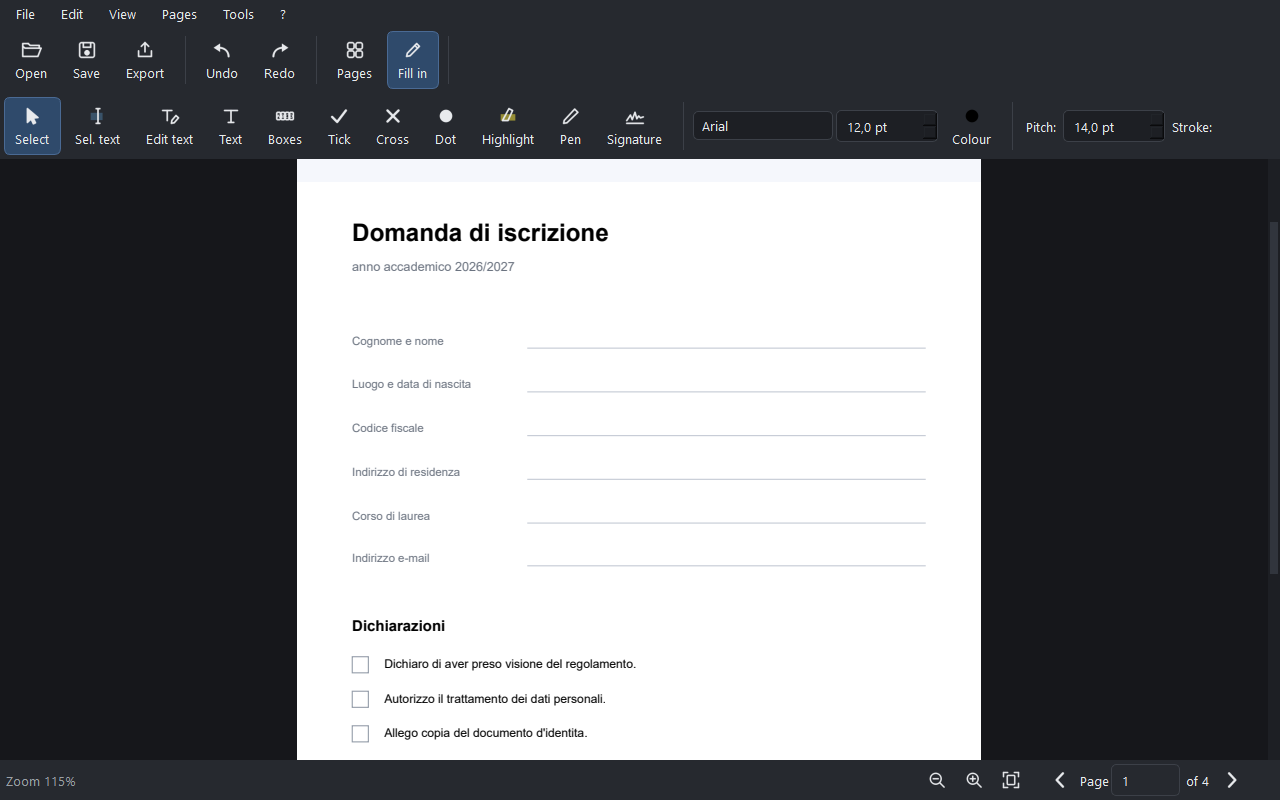1280x800 pixels.
Task: Redo the last undone action
Action: coord(279,60)
